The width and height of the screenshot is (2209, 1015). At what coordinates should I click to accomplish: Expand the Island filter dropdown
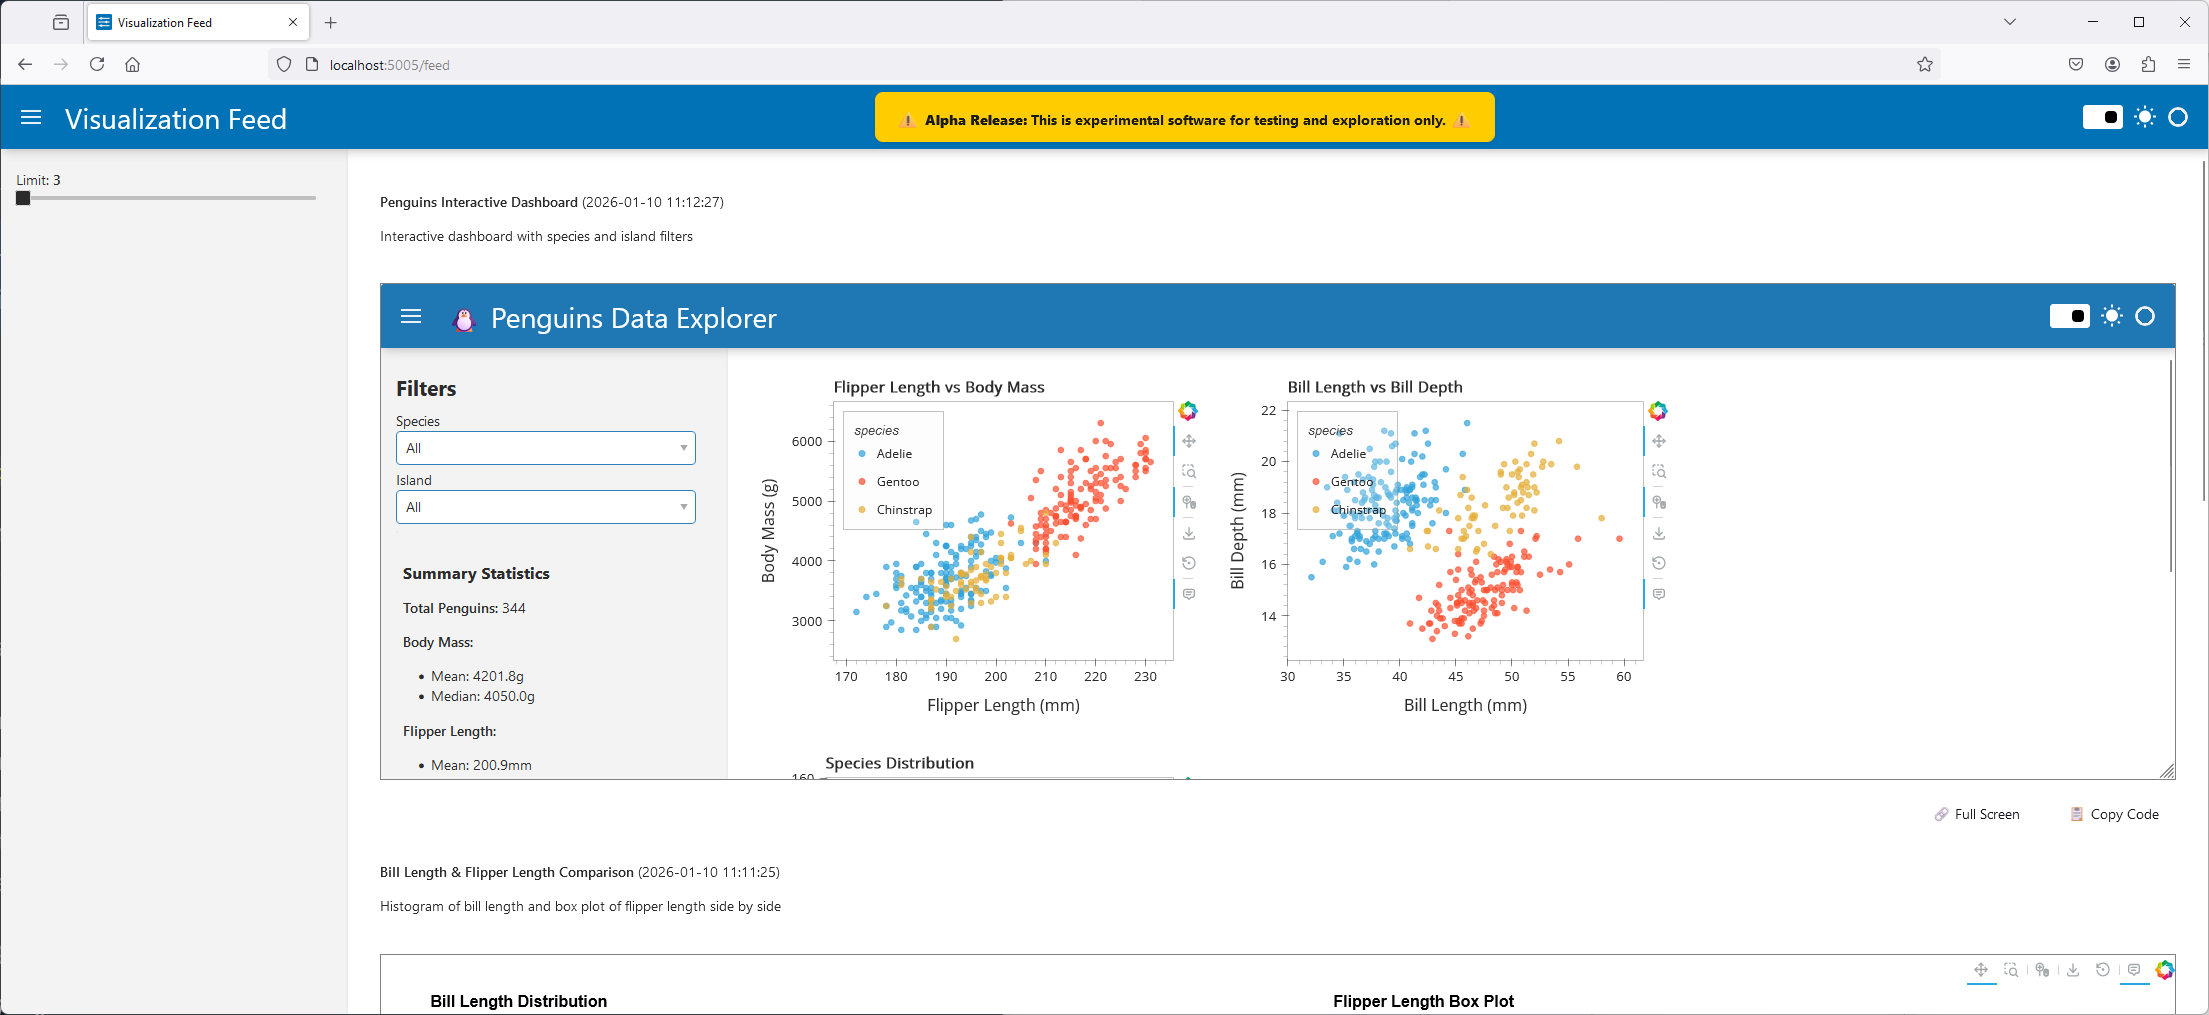pos(545,507)
